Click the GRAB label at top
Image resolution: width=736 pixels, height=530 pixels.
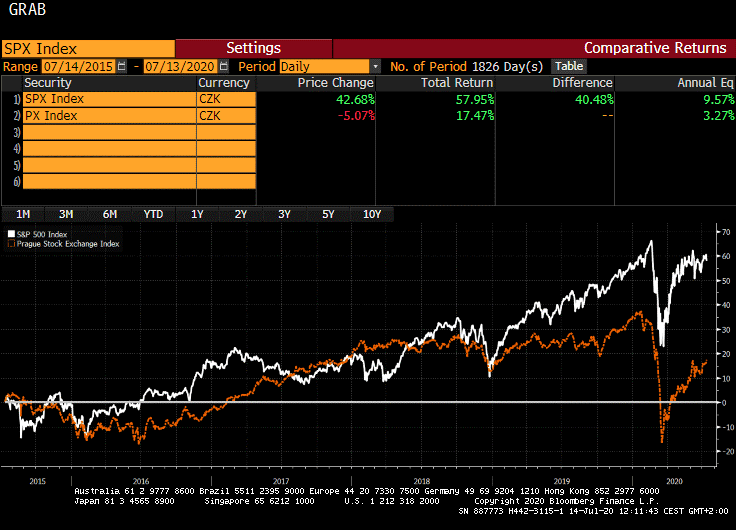pyautogui.click(x=27, y=9)
